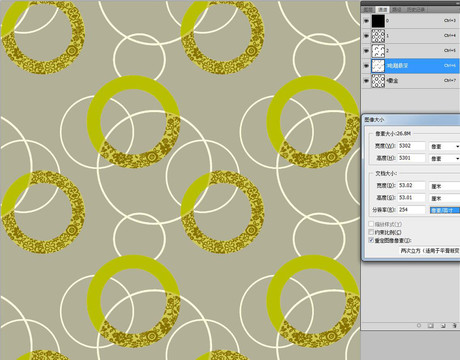The width and height of the screenshot is (460, 360).
Task: Select channel 1 thumbnail
Action: point(378,36)
